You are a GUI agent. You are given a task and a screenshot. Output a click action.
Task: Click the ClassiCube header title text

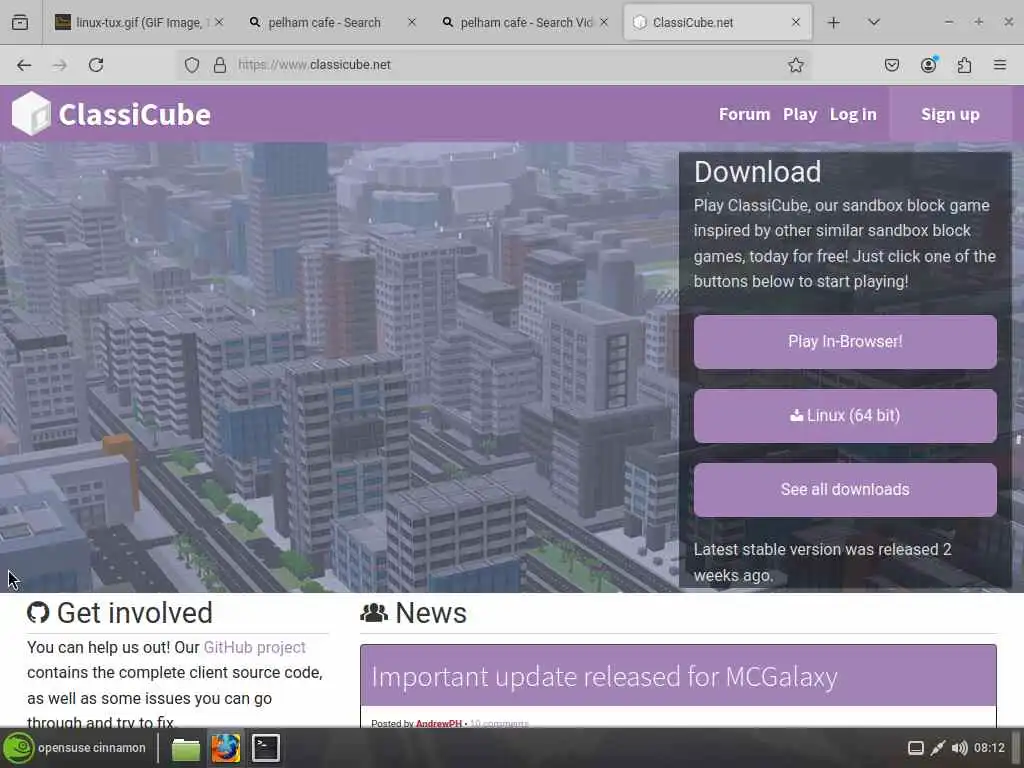135,114
